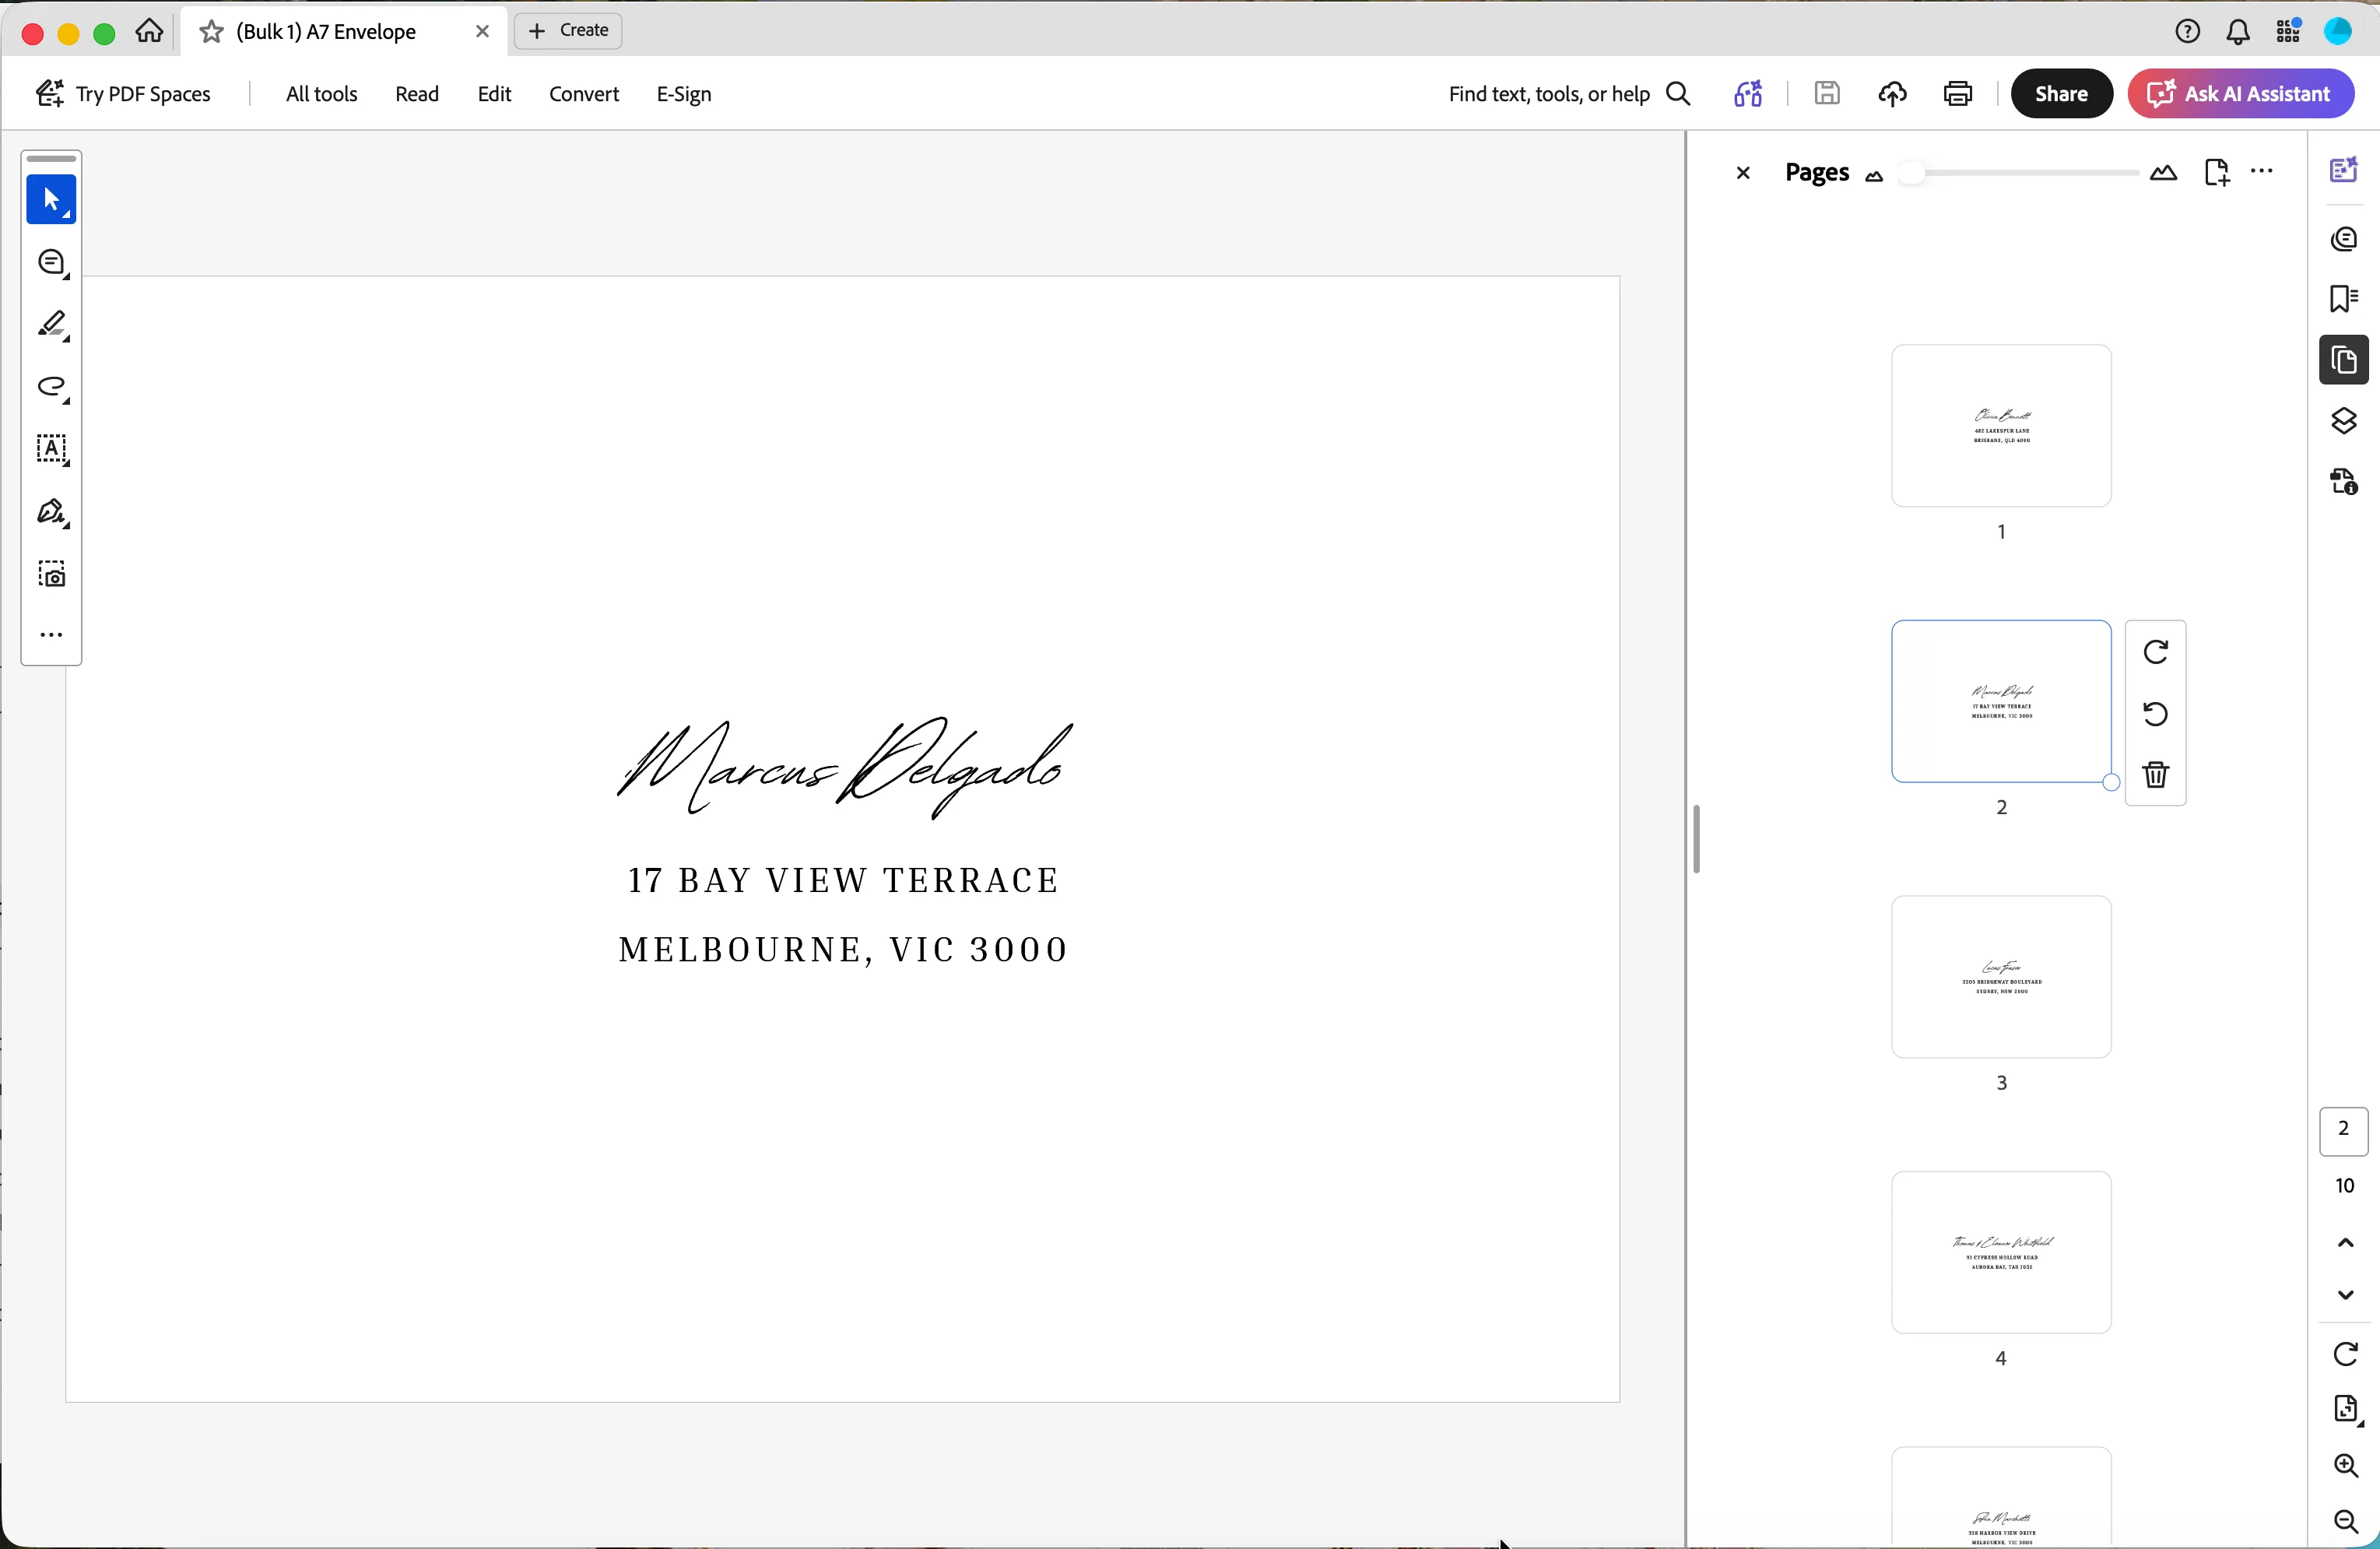The width and height of the screenshot is (2380, 1549).
Task: Open the layers panel in right rail
Action: (x=2343, y=421)
